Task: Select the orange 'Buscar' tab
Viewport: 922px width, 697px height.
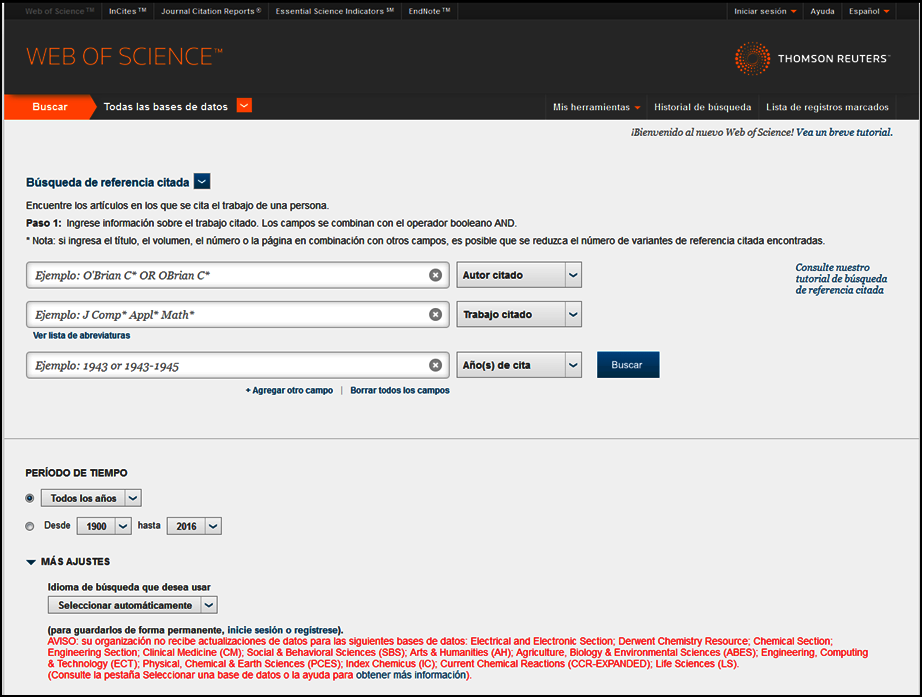Action: coord(50,107)
